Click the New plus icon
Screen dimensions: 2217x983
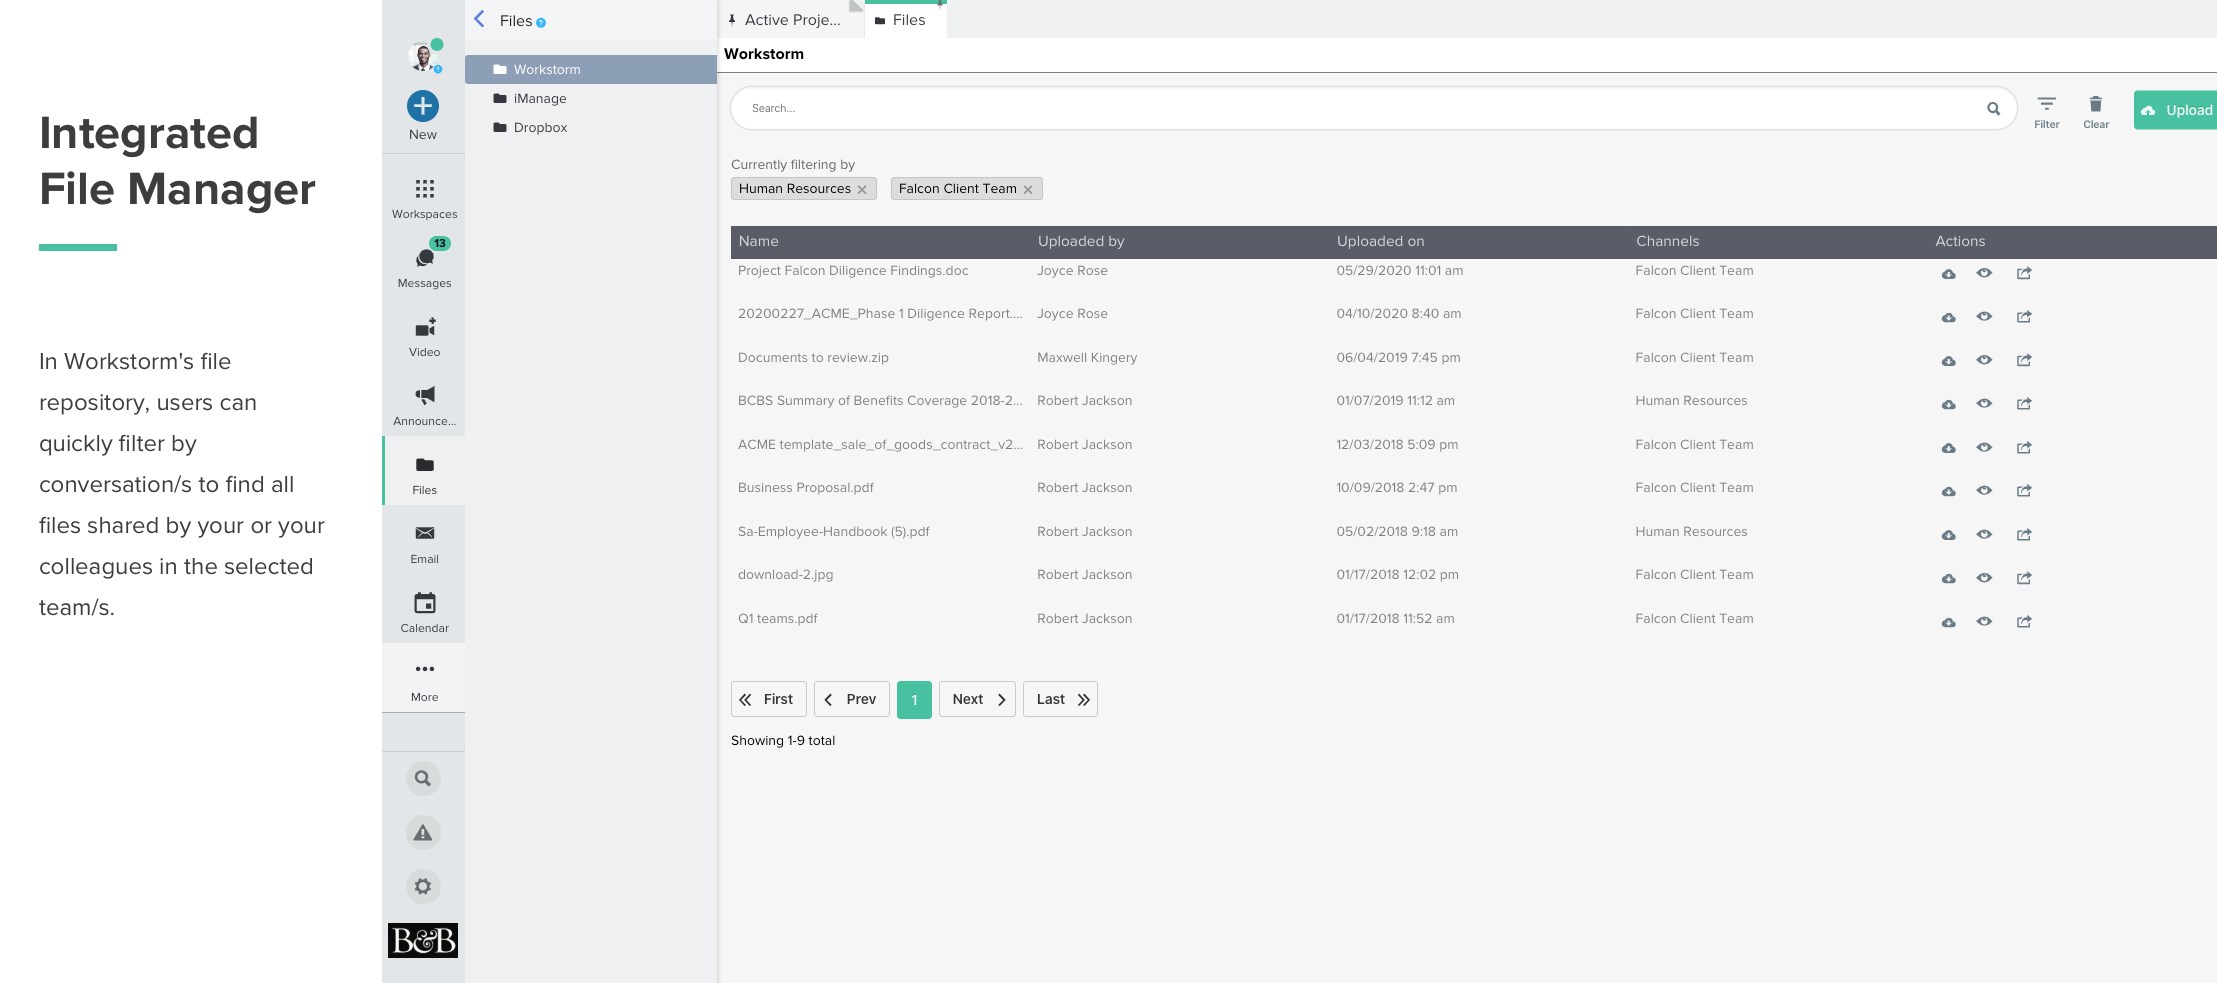tap(423, 106)
